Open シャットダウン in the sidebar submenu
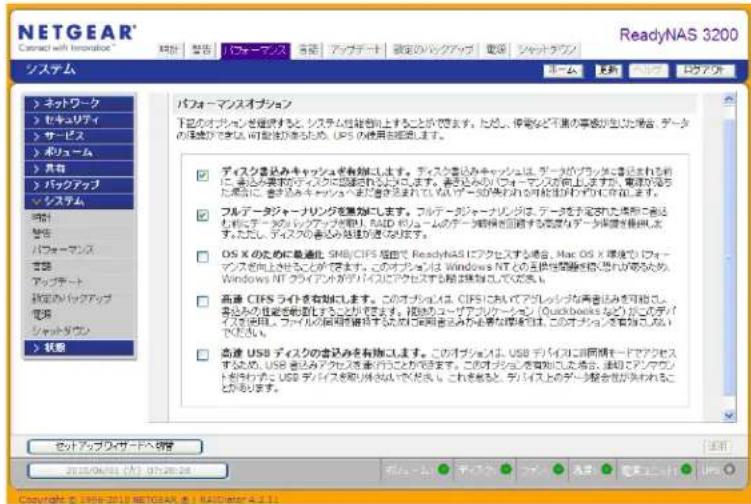This screenshot has height=504, width=751. (x=61, y=331)
